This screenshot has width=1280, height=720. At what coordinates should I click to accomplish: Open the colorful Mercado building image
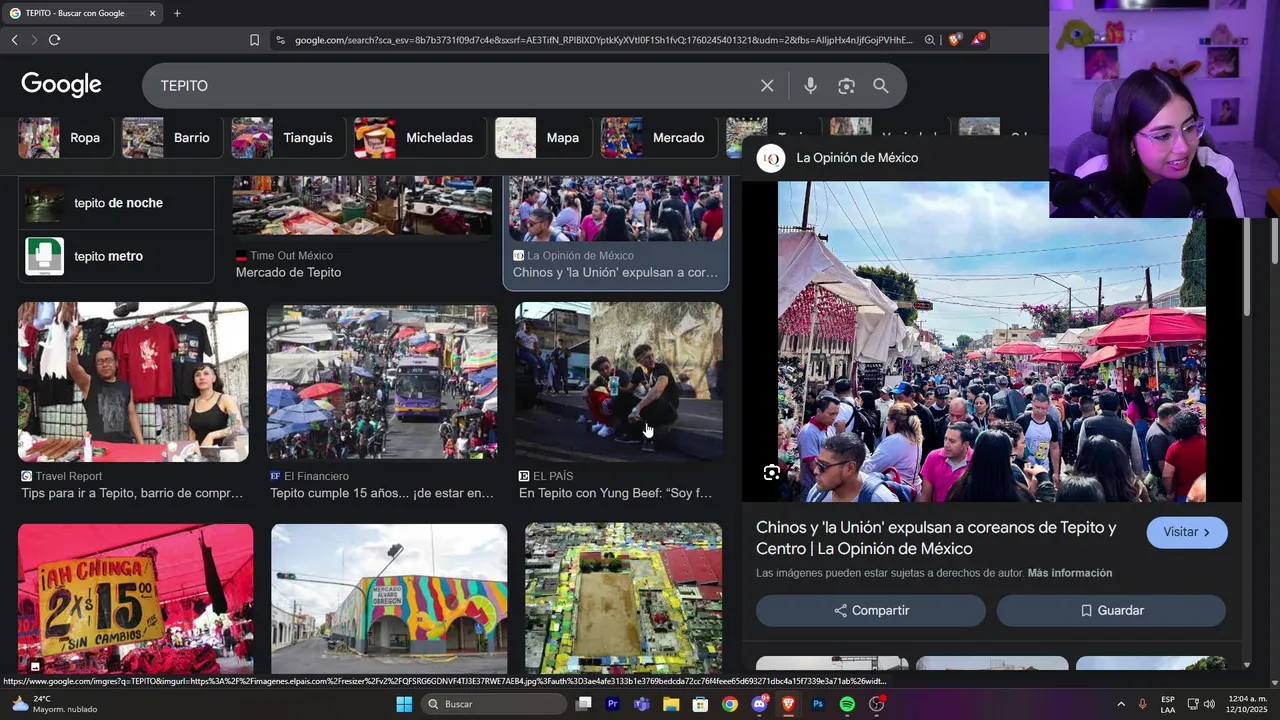tap(389, 599)
